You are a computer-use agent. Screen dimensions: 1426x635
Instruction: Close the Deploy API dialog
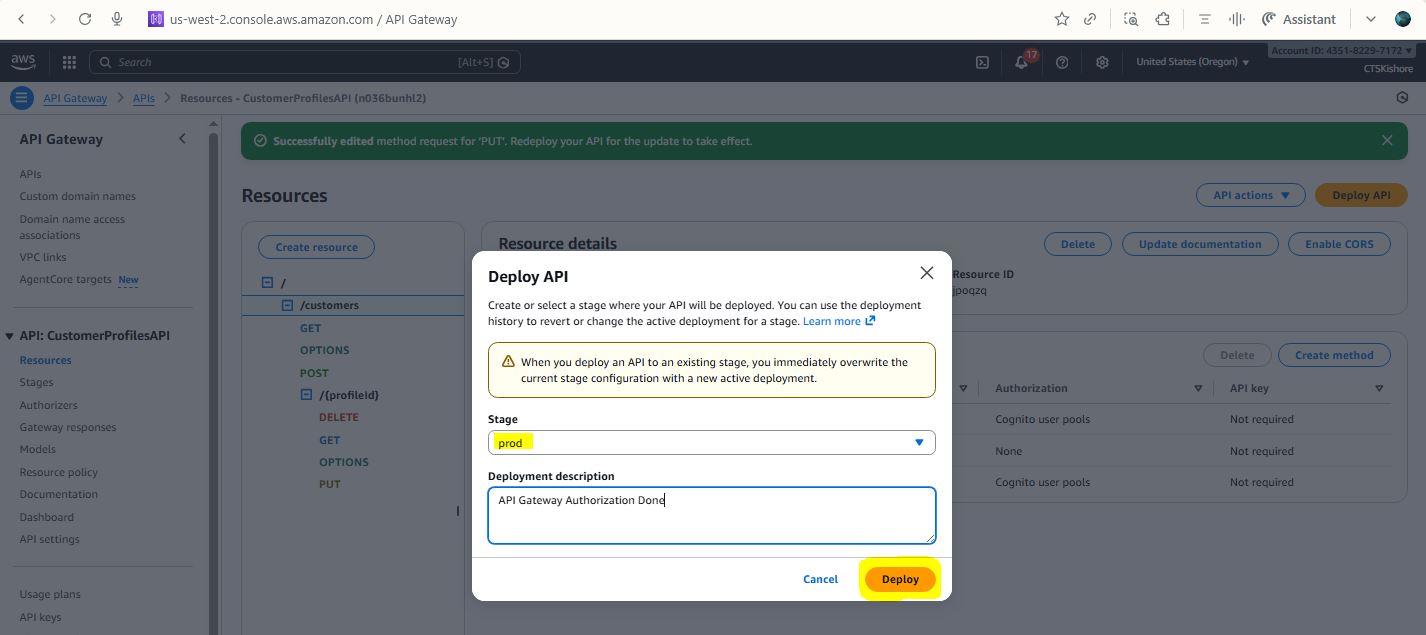point(926,273)
